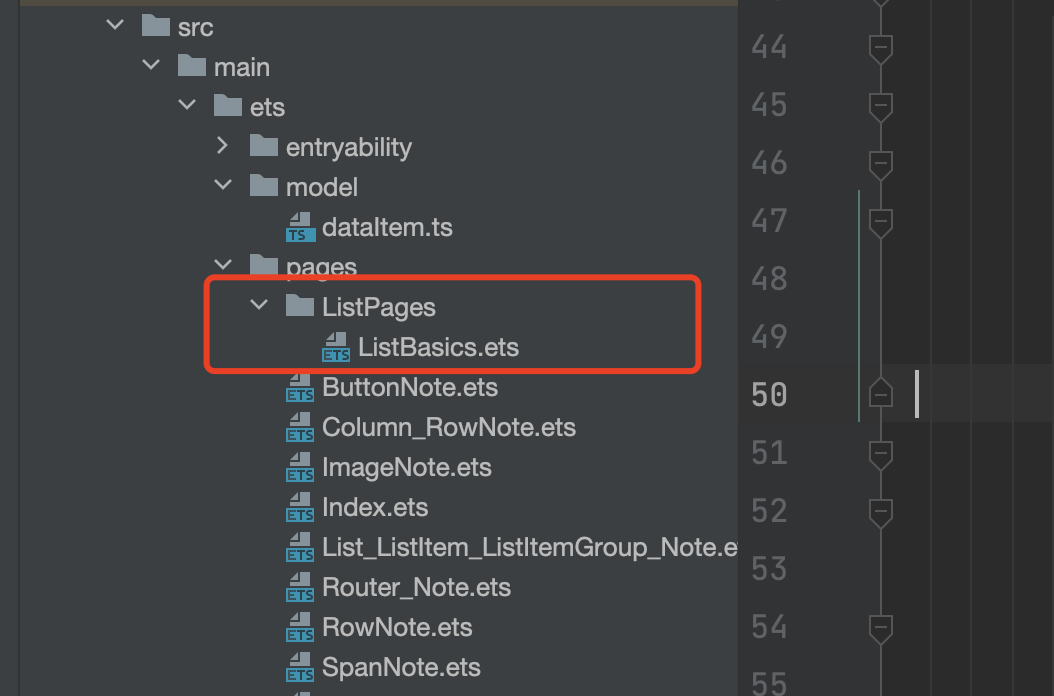Open List_ListItem_ListItemGroup_Note file
The width and height of the screenshot is (1054, 696).
coord(530,547)
